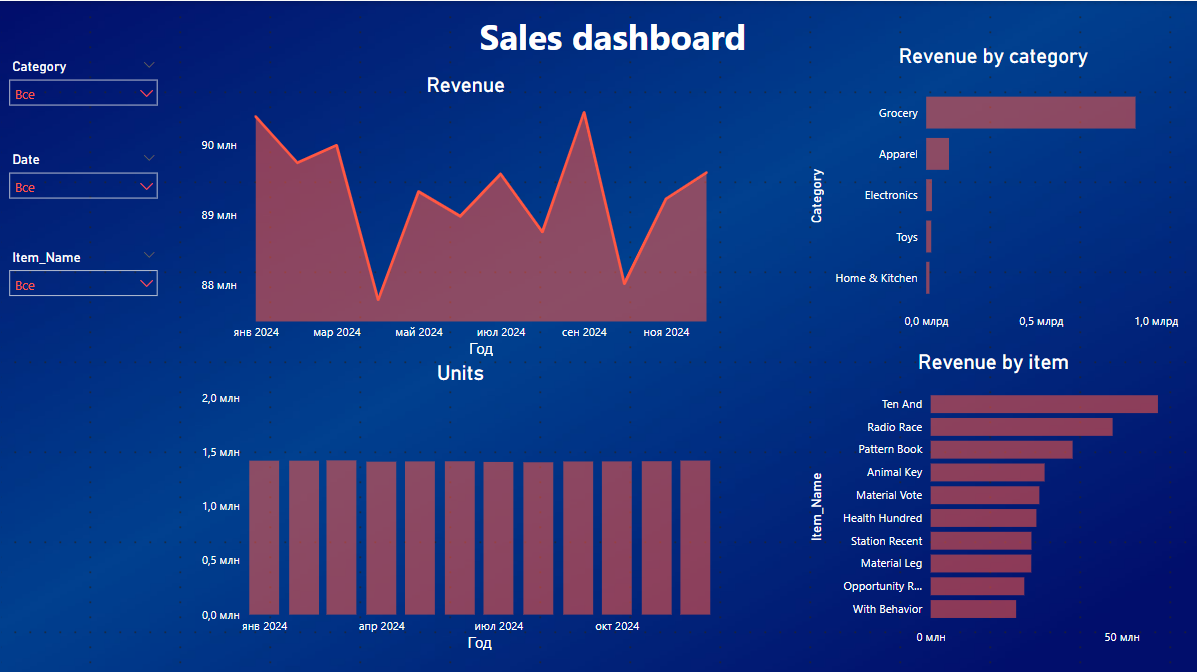Click the Station Recent item label
The height and width of the screenshot is (672, 1197).
pos(886,541)
